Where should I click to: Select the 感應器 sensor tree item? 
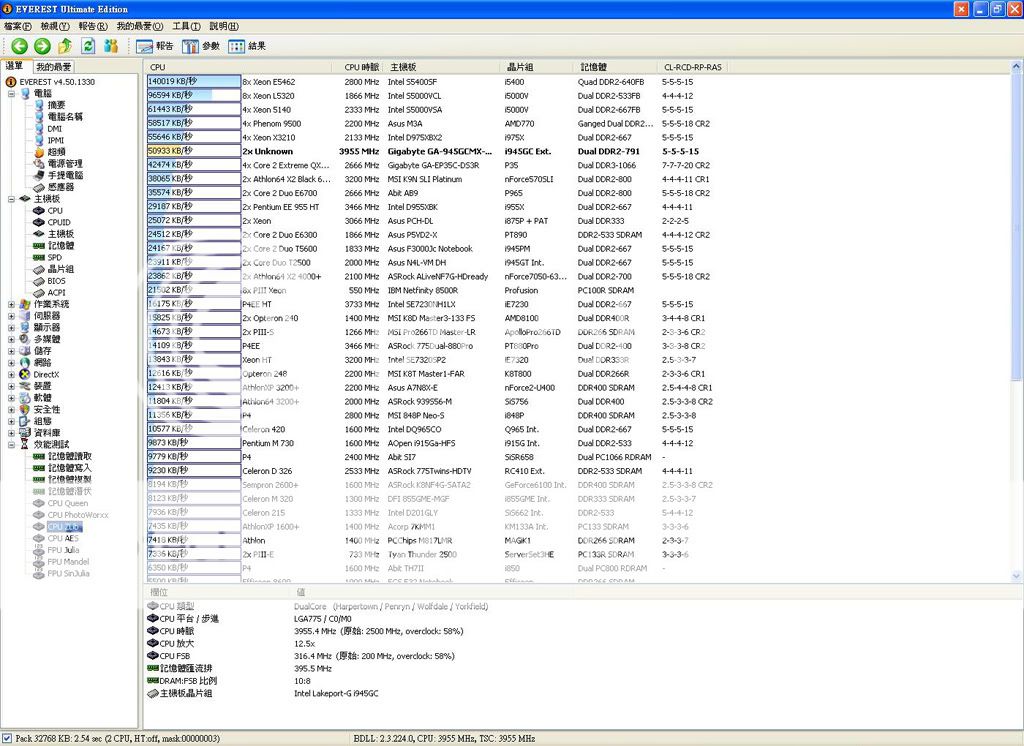[61, 187]
